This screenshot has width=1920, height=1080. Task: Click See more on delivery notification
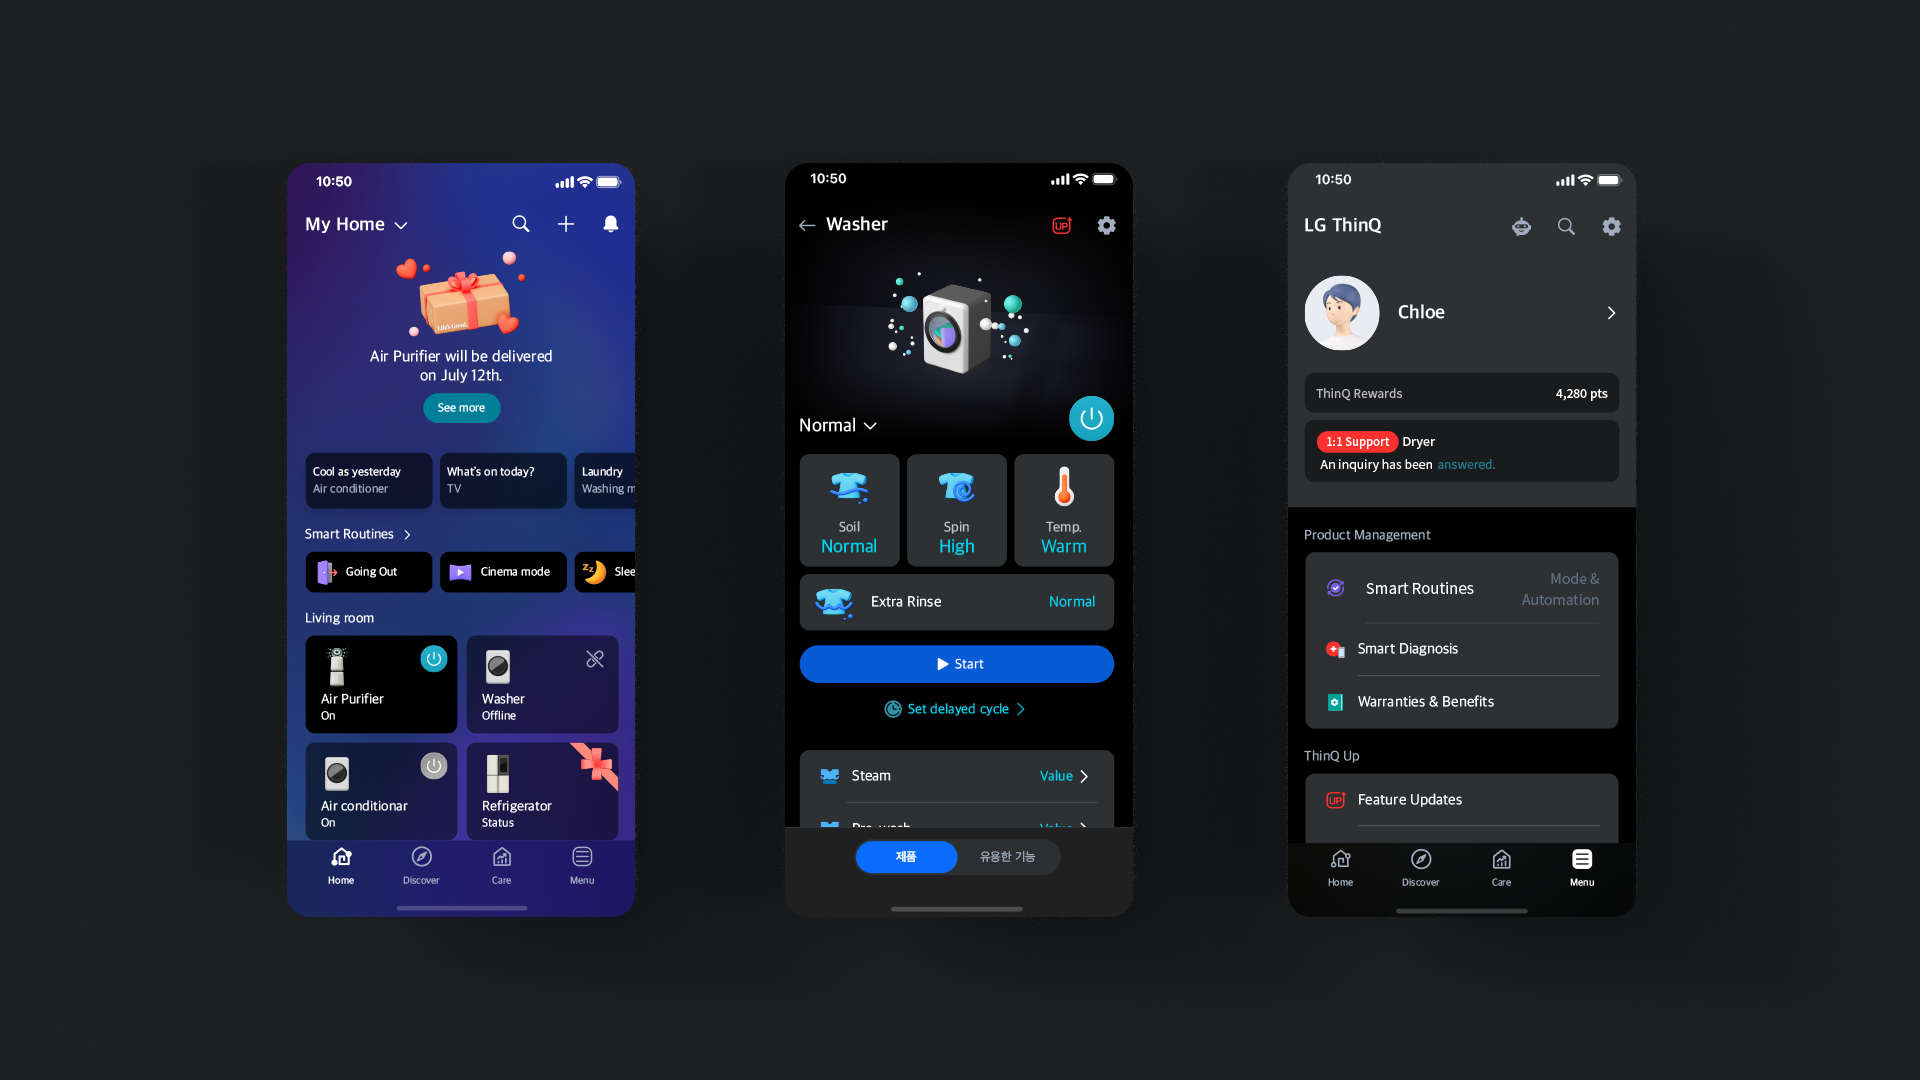tap(460, 407)
